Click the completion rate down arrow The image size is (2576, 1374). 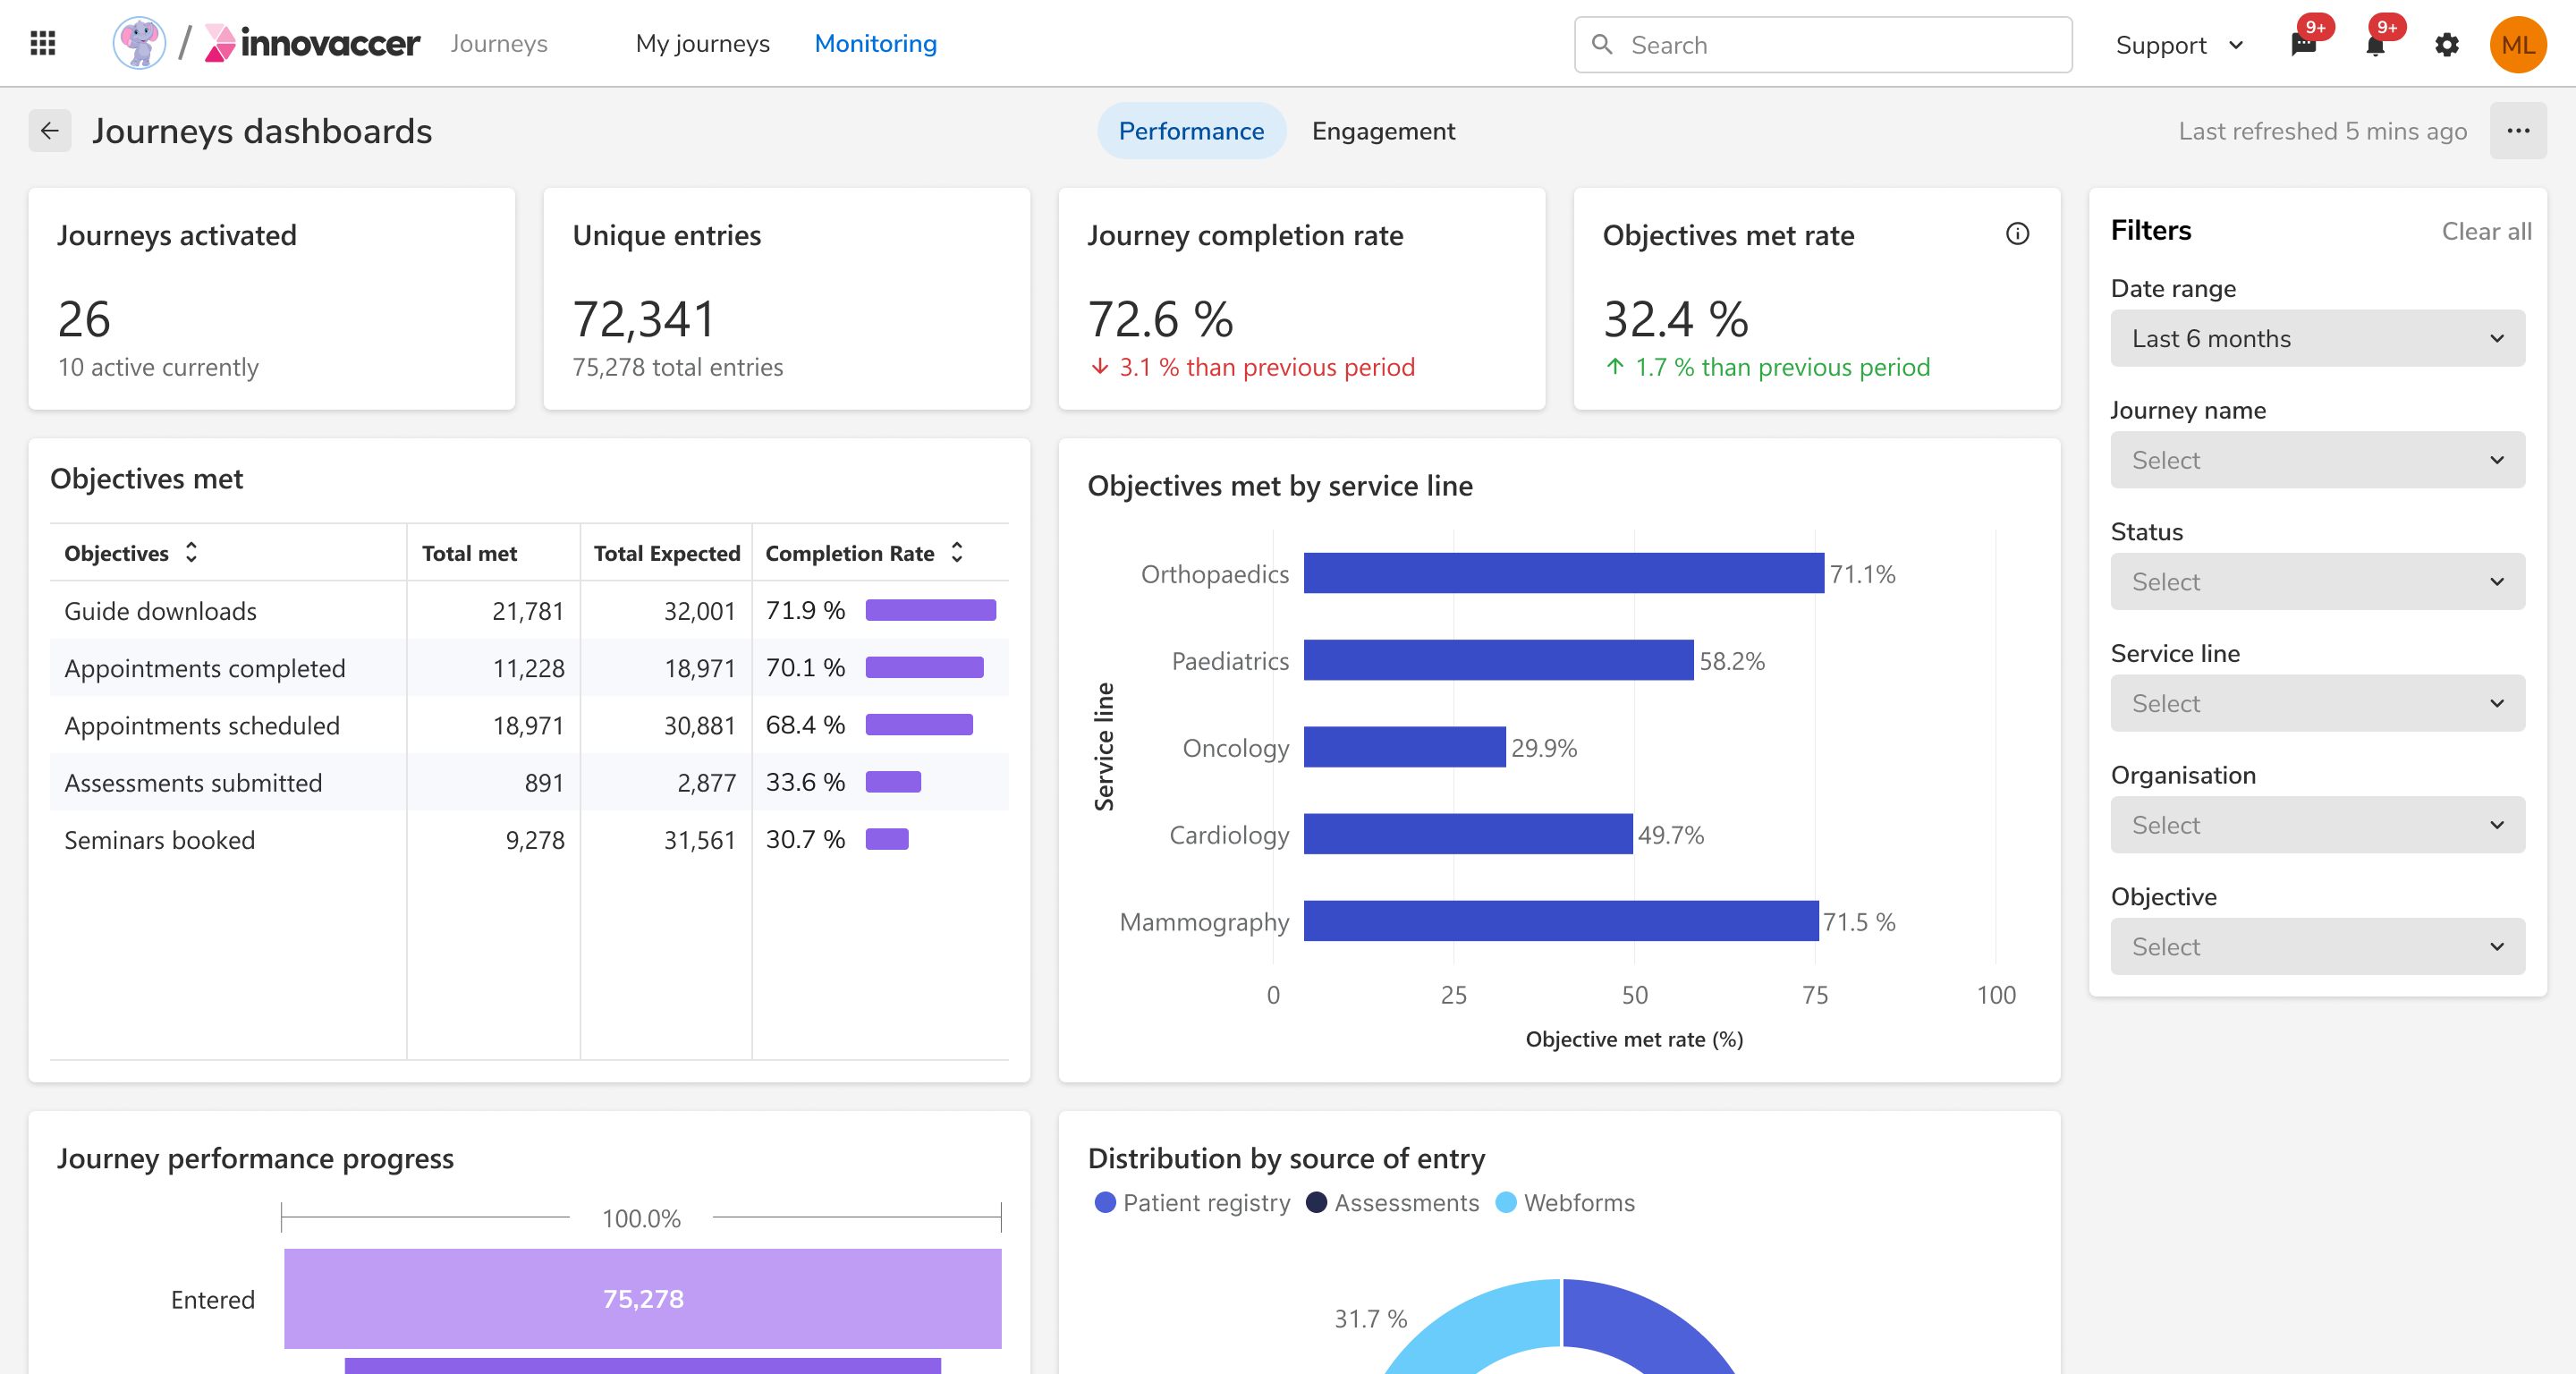[1100, 367]
